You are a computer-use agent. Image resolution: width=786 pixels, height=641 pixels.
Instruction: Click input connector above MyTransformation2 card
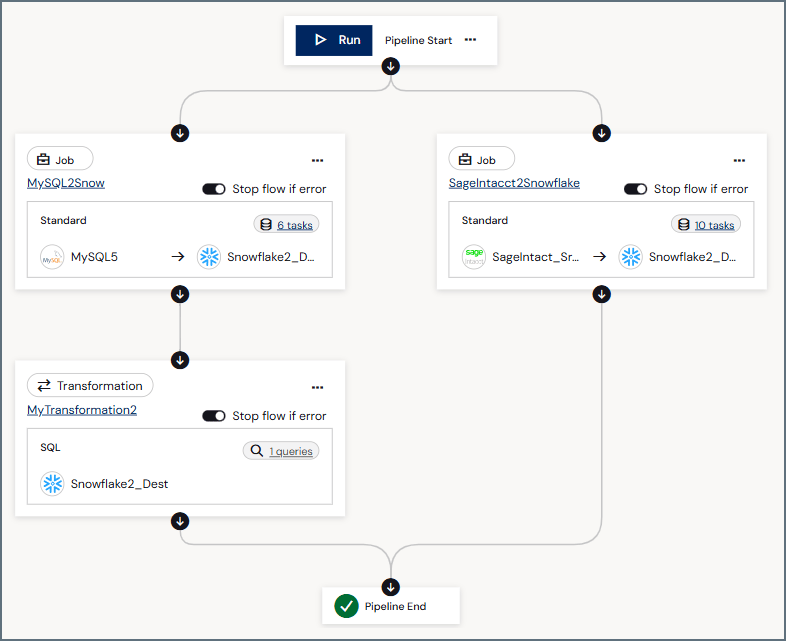click(180, 360)
